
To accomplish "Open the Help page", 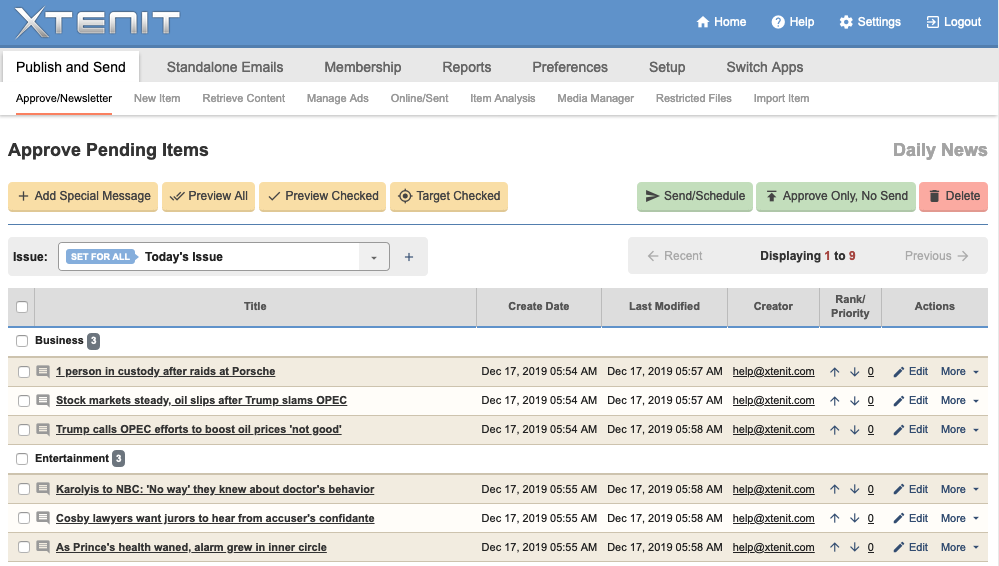I will 793,22.
